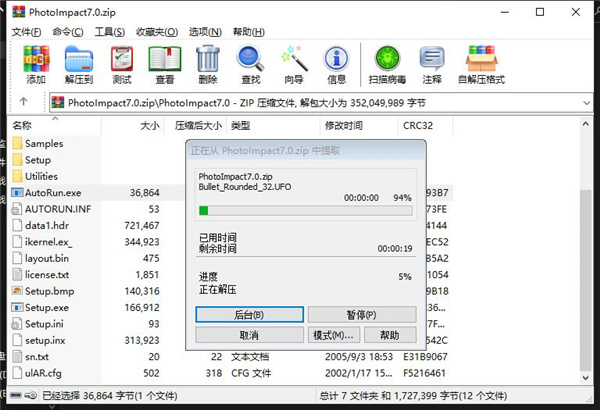Viewport: 600px width, 410px height.
Task: Click the Test (测试) toolbar icon
Action: [x=122, y=59]
